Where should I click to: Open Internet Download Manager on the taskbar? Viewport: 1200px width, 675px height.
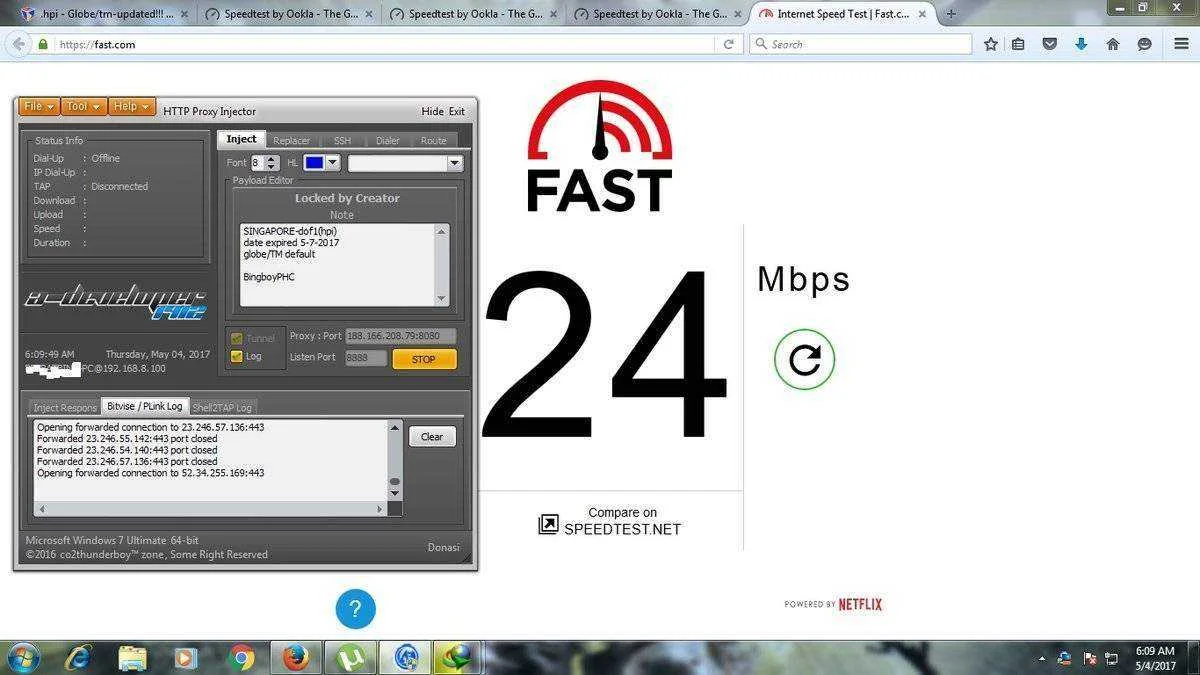(458, 658)
